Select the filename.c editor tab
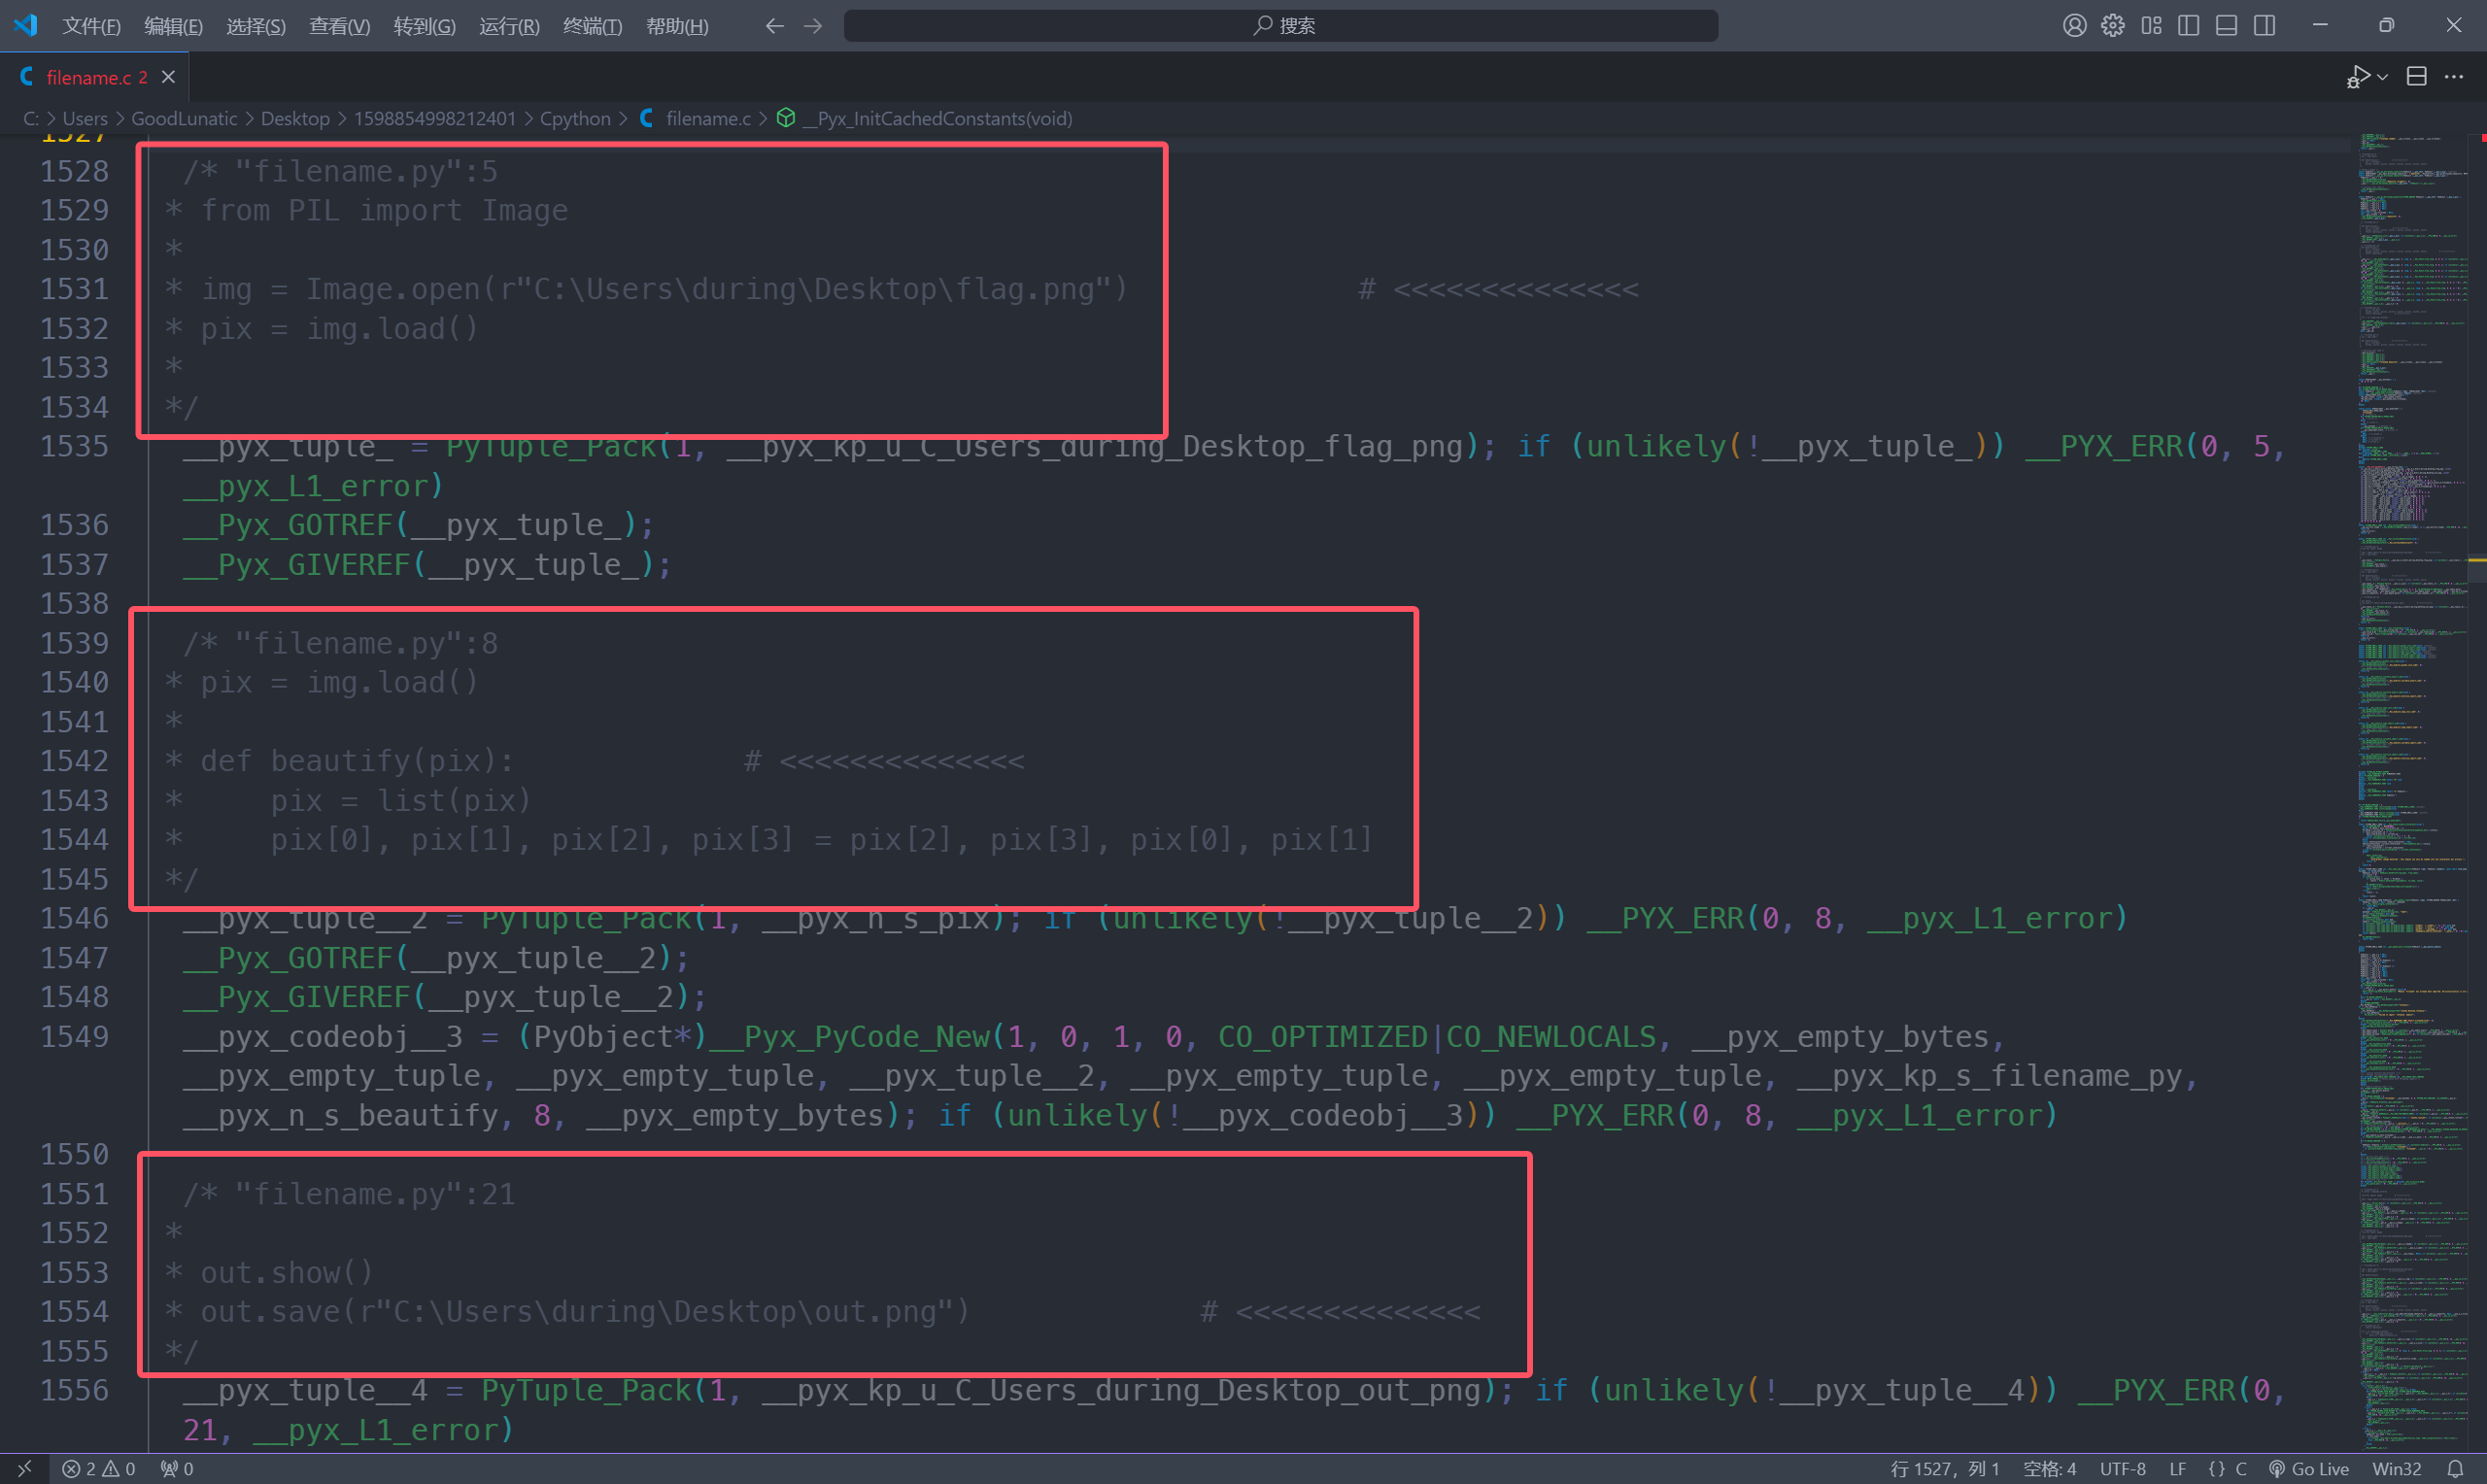The height and width of the screenshot is (1484, 2487). pos(96,77)
